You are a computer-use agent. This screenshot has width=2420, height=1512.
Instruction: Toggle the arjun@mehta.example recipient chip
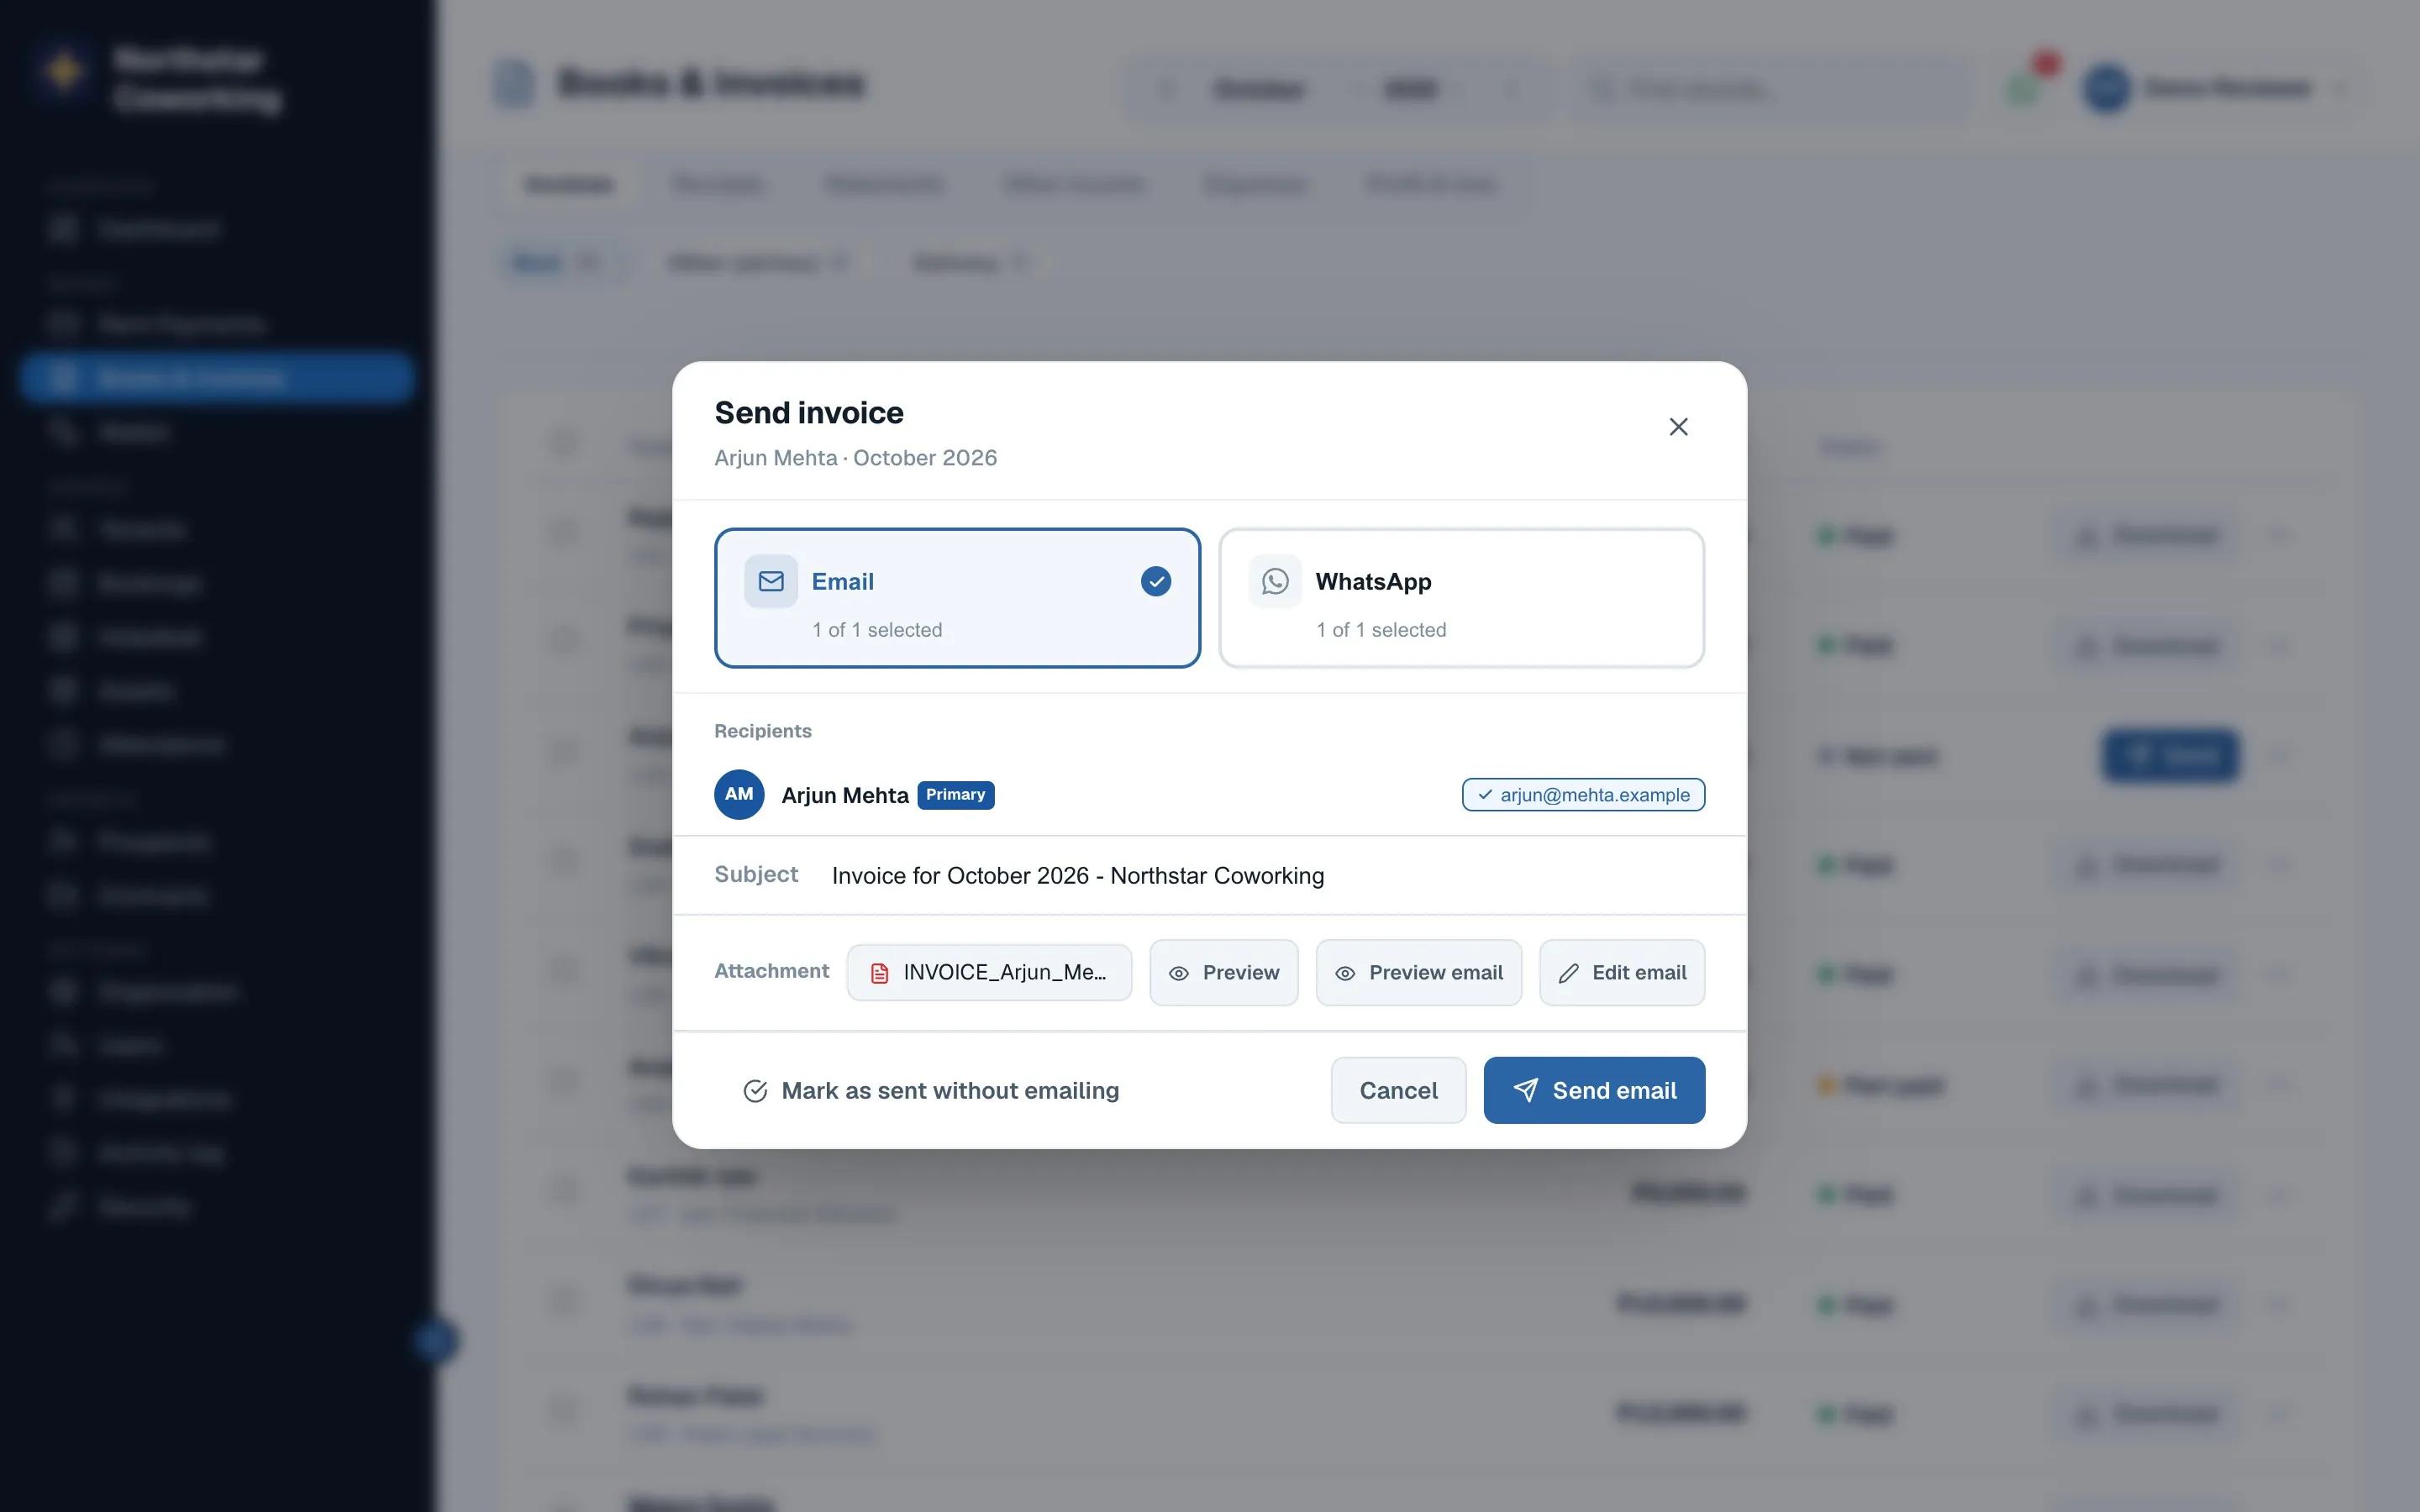click(x=1583, y=795)
